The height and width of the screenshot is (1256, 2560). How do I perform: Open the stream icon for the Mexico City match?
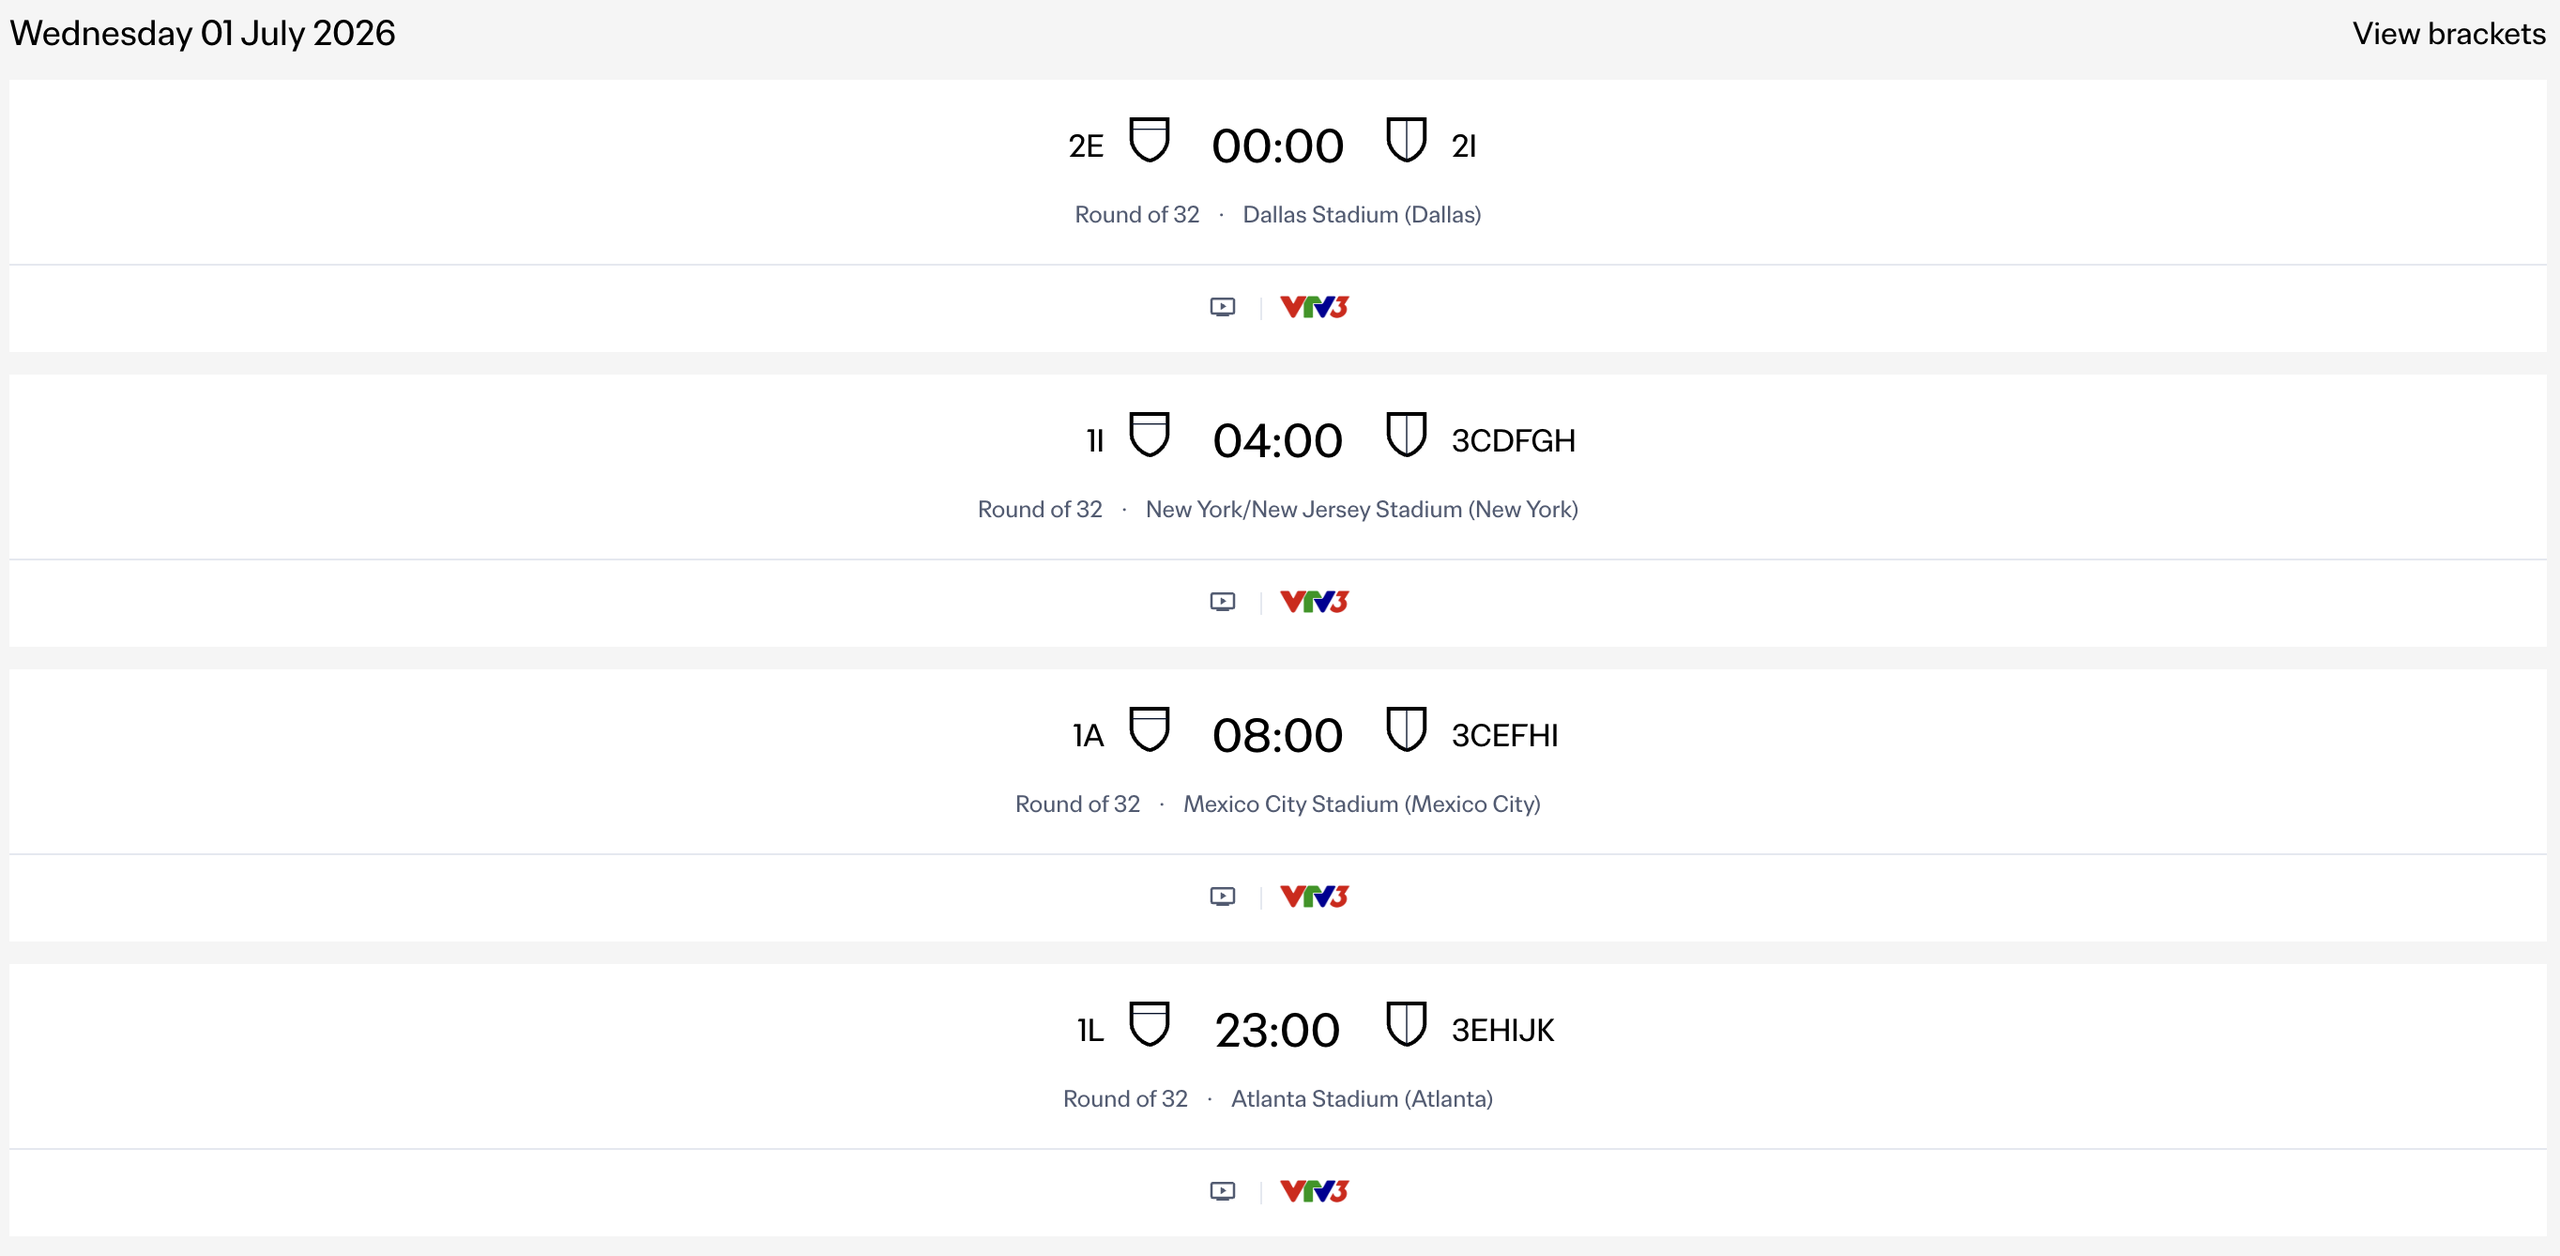[x=1222, y=896]
